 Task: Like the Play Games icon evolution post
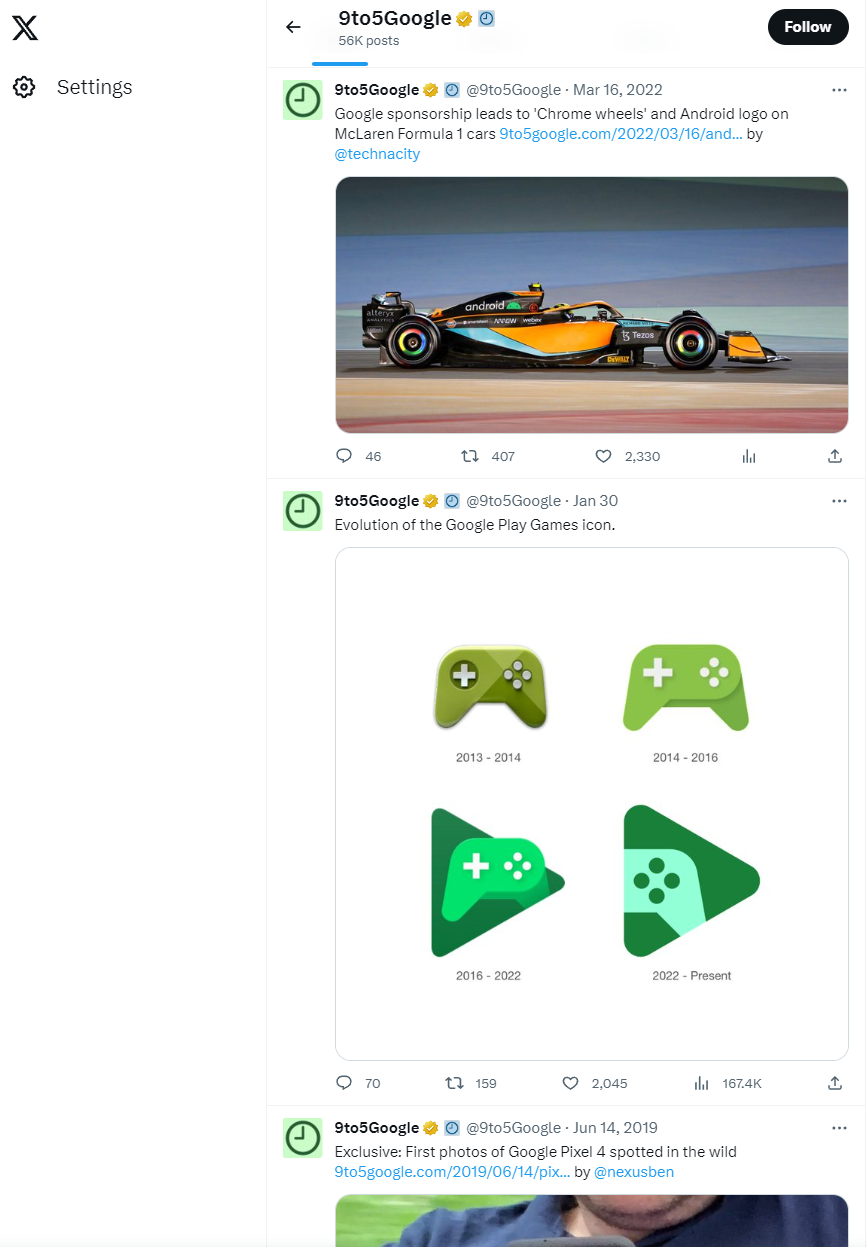pos(569,1083)
